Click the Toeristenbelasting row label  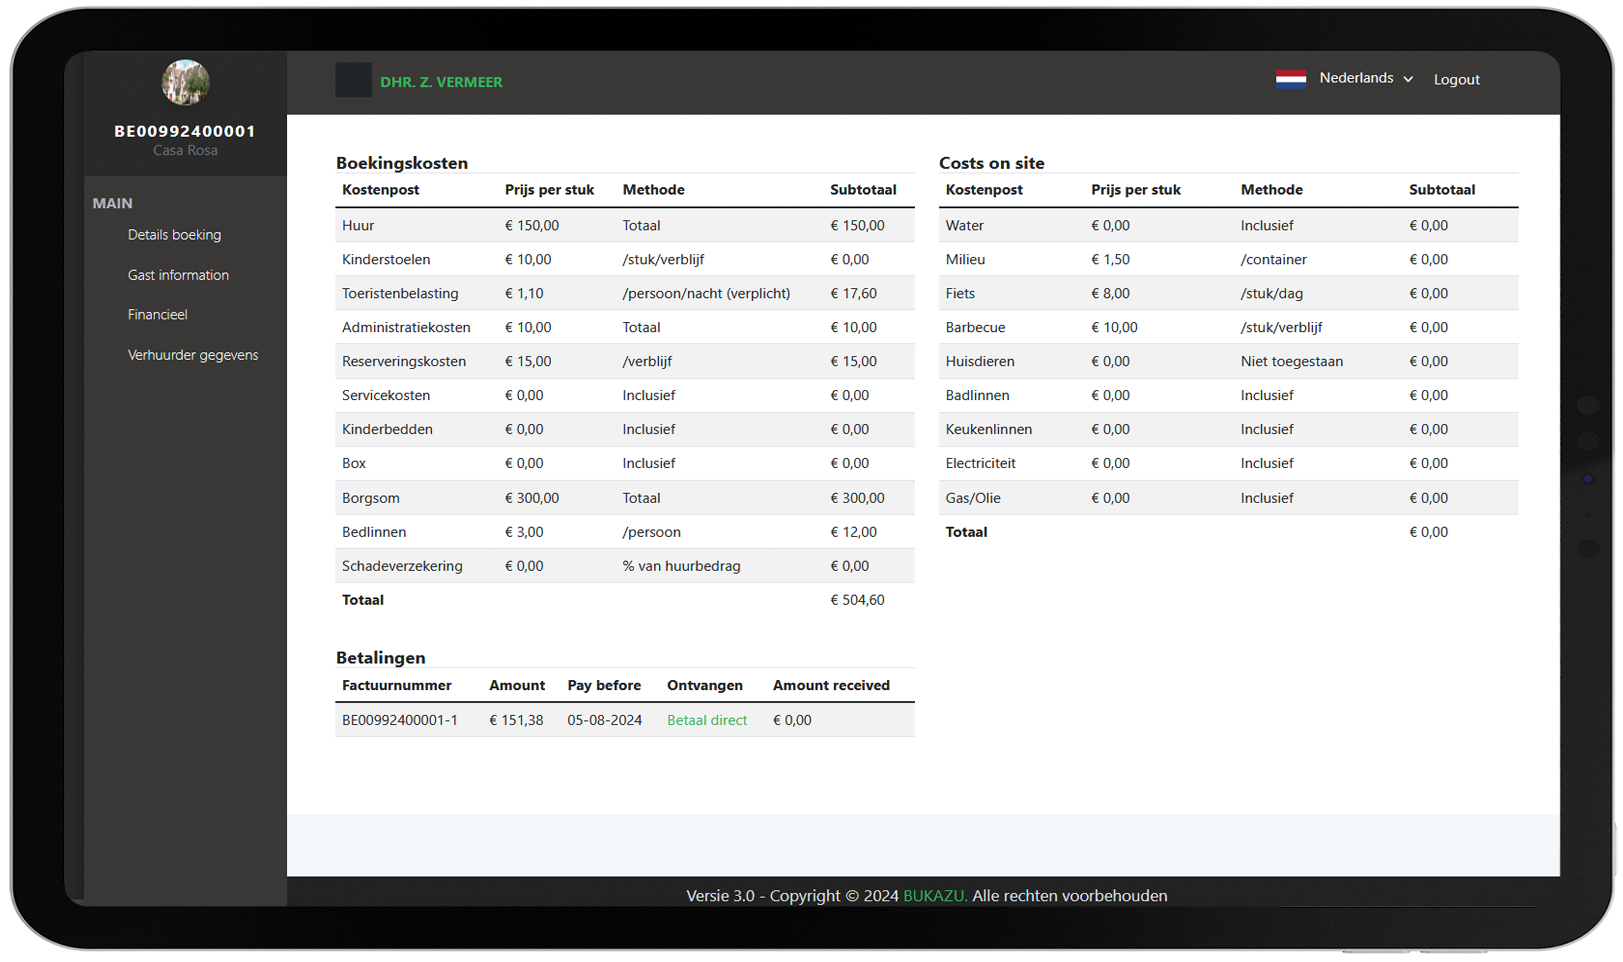click(x=400, y=293)
